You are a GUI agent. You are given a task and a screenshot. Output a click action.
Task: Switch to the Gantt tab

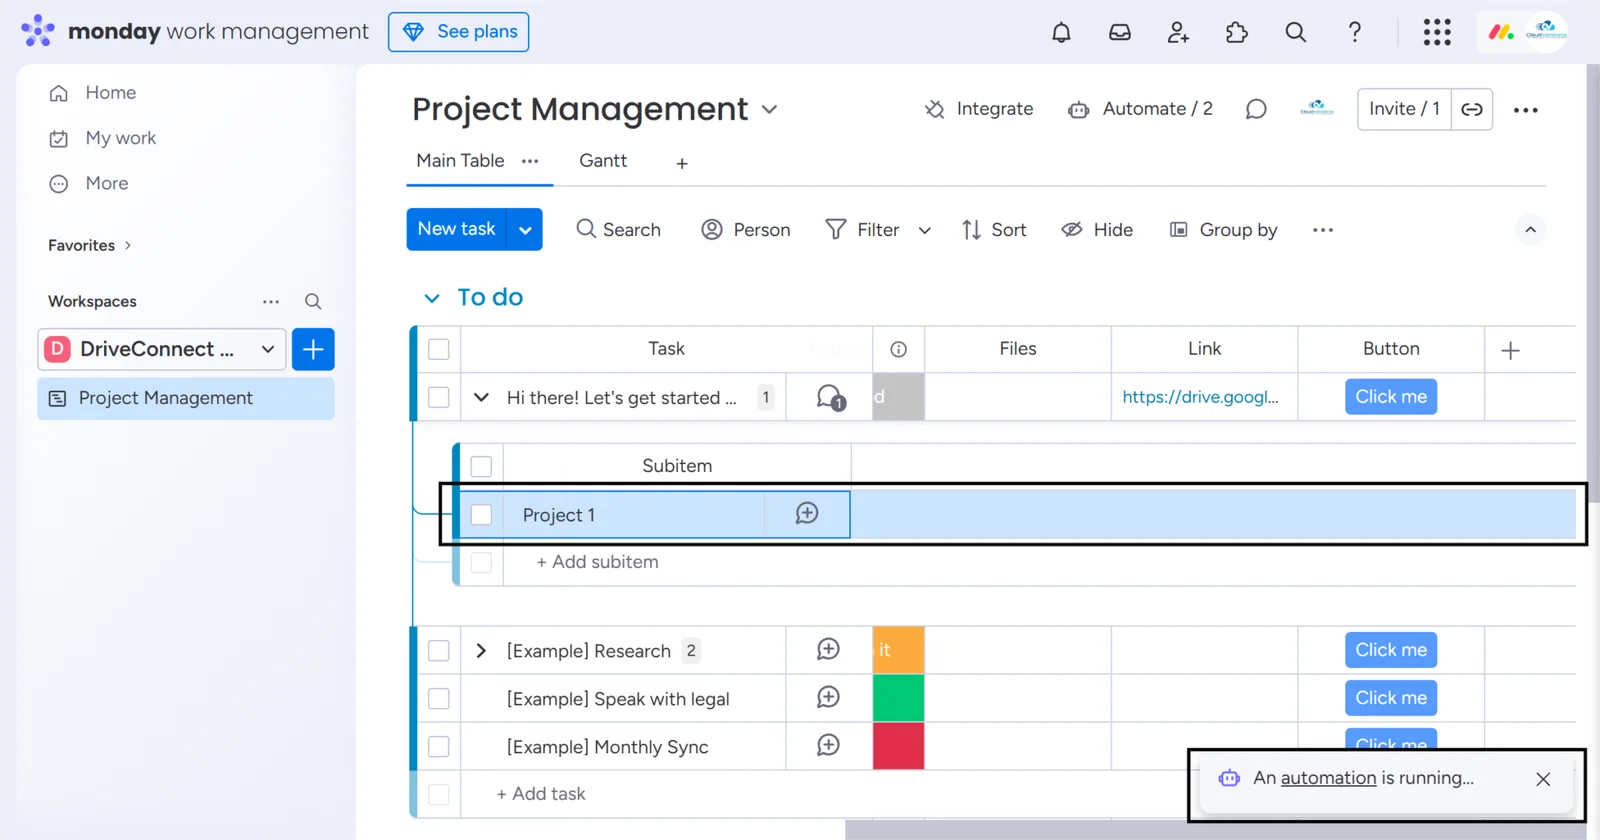pos(603,161)
